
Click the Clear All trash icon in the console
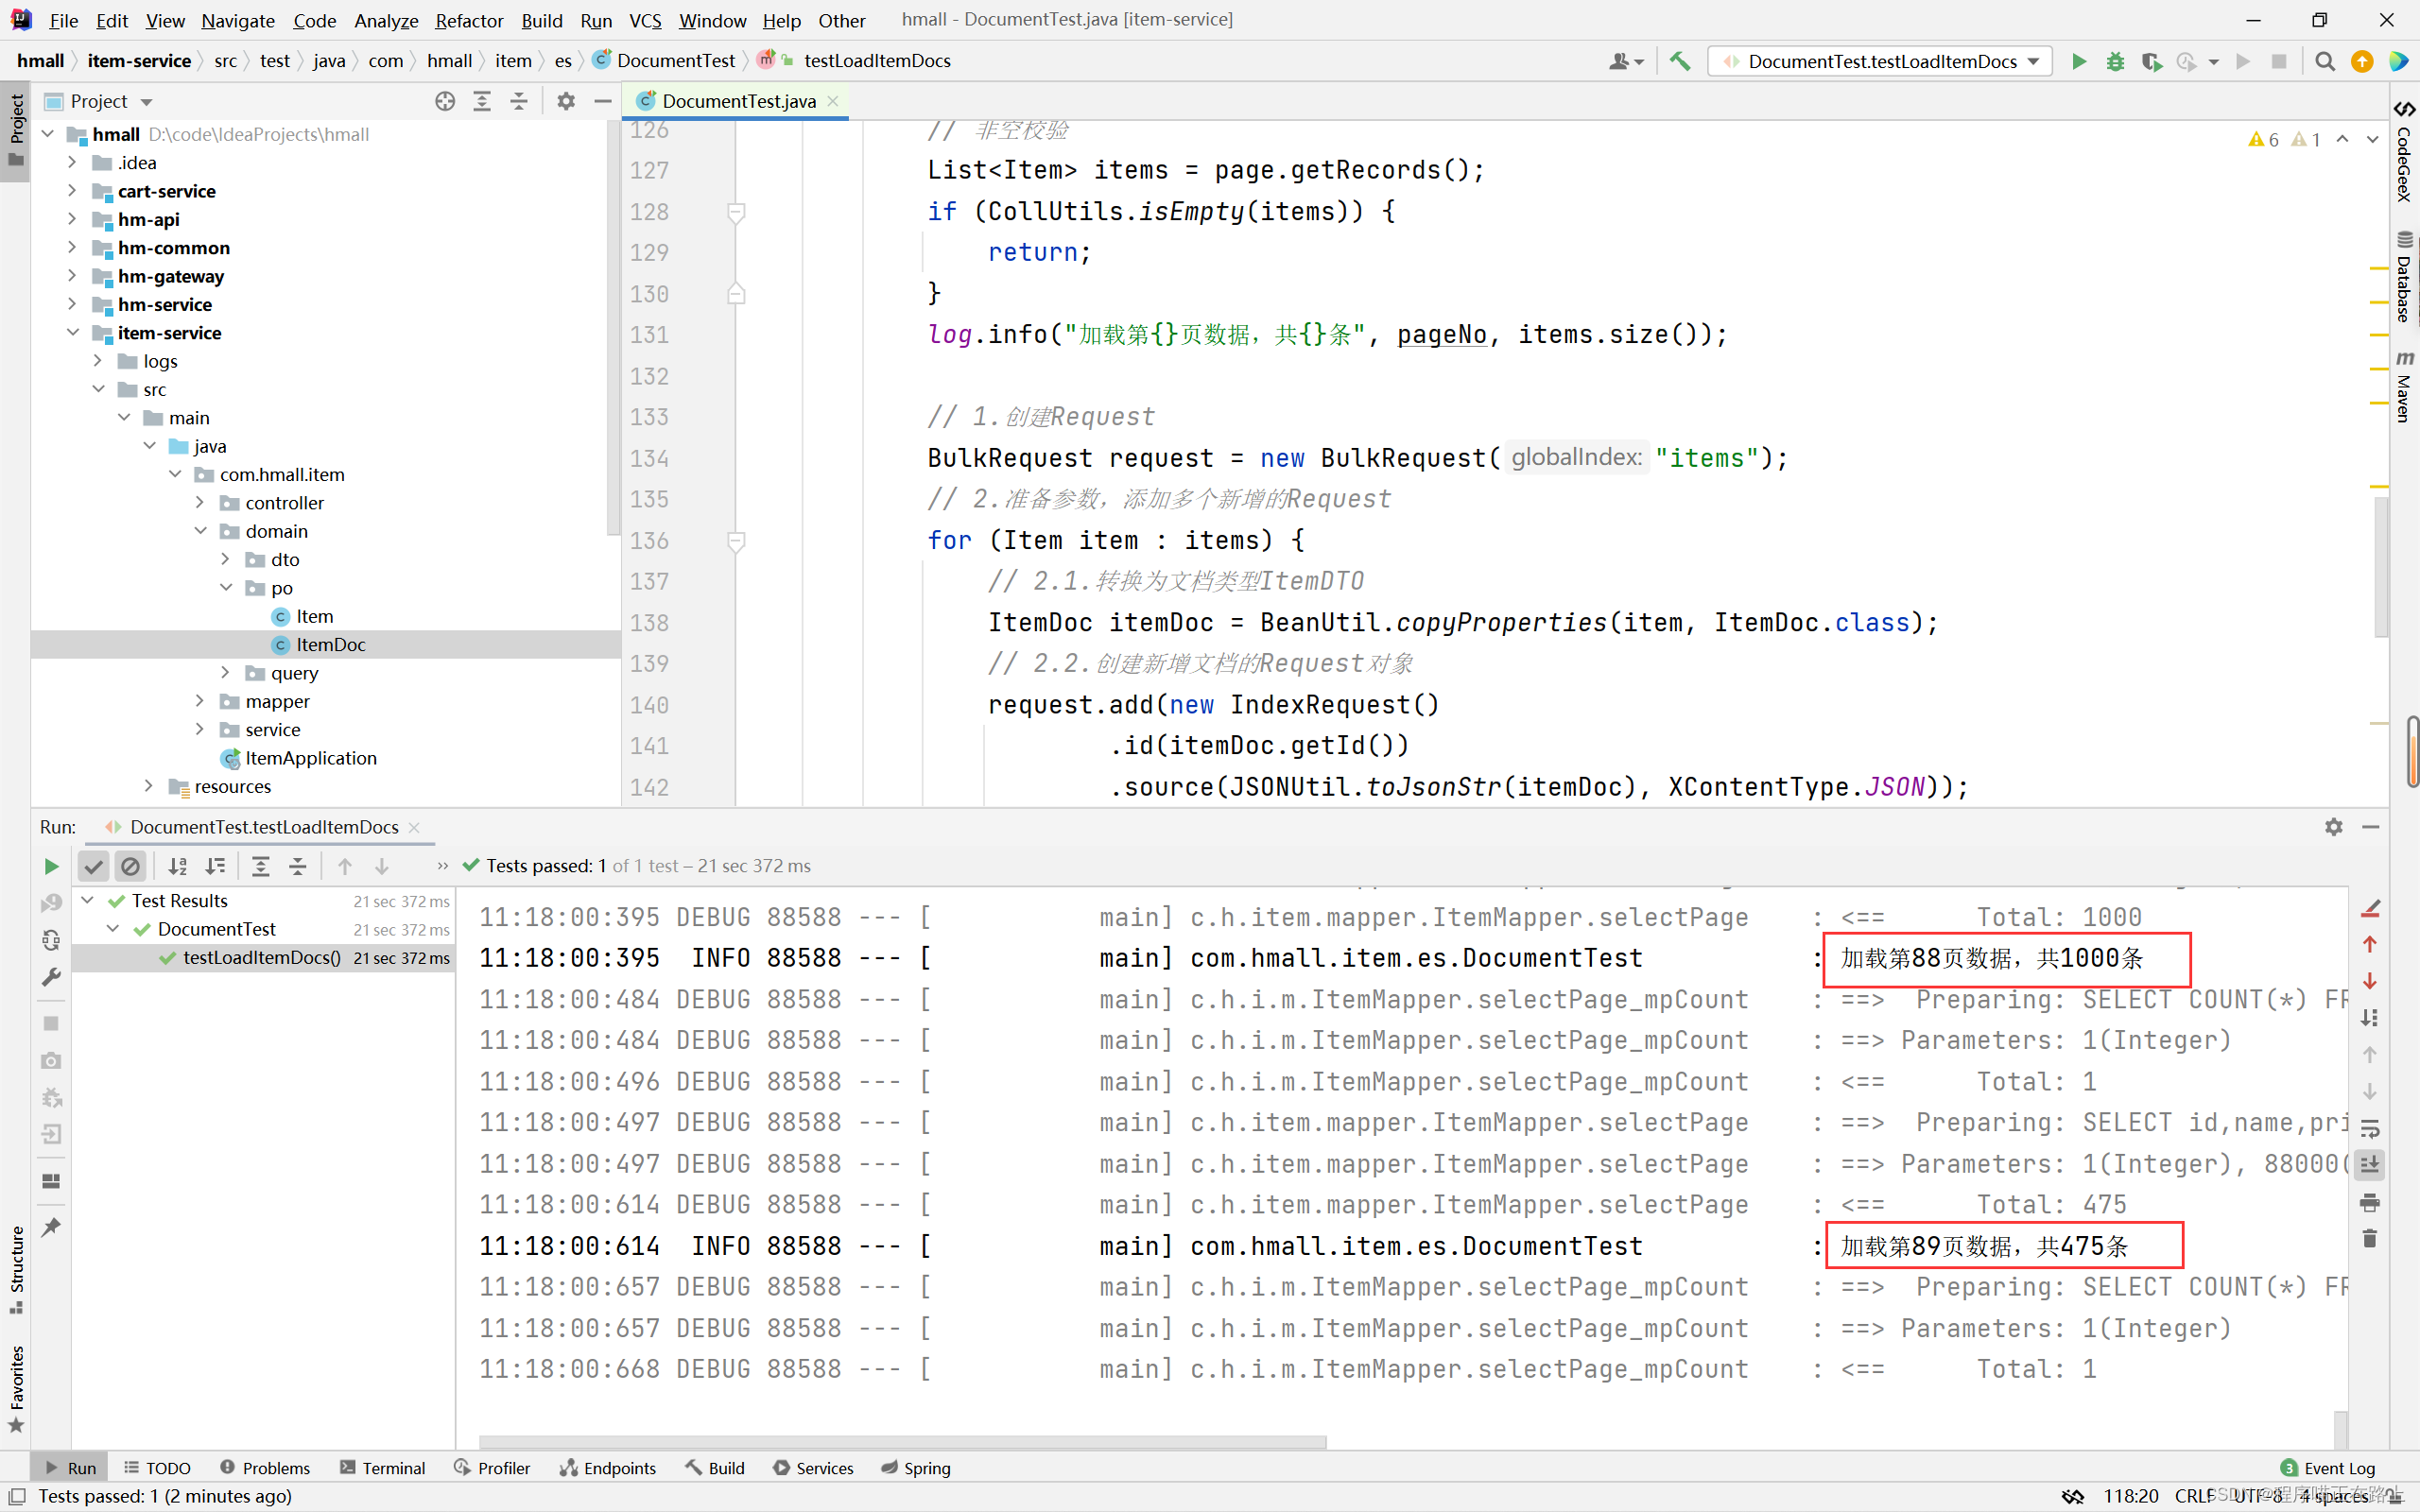(x=2369, y=1239)
